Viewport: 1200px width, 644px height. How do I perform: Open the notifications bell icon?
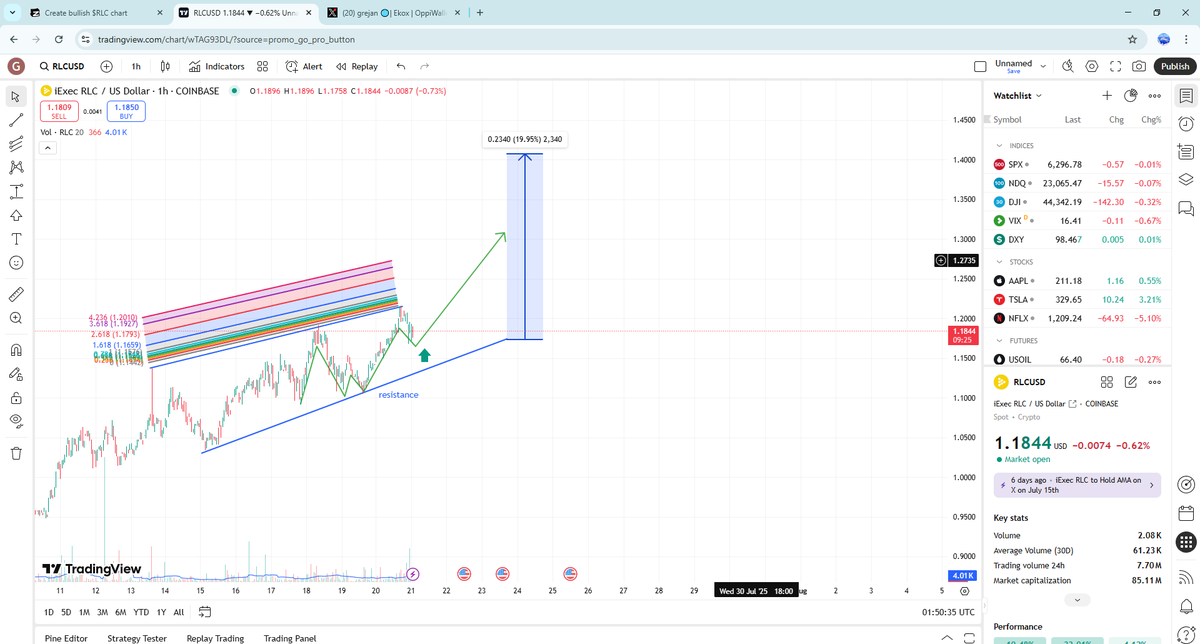1186,605
